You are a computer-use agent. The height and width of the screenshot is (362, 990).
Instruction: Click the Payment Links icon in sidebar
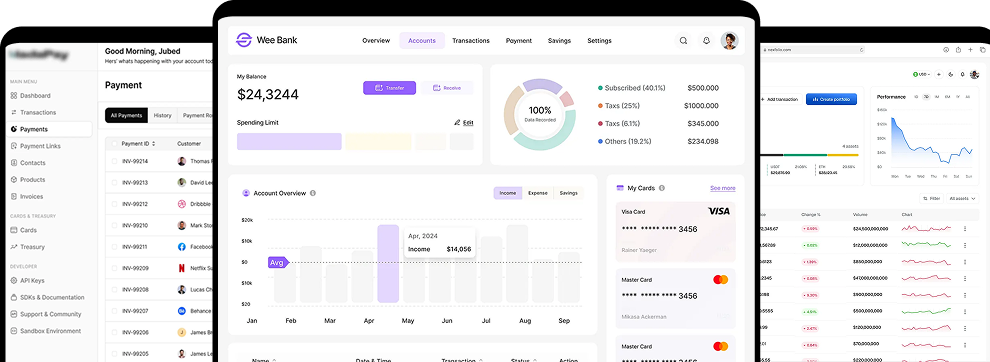(x=14, y=146)
